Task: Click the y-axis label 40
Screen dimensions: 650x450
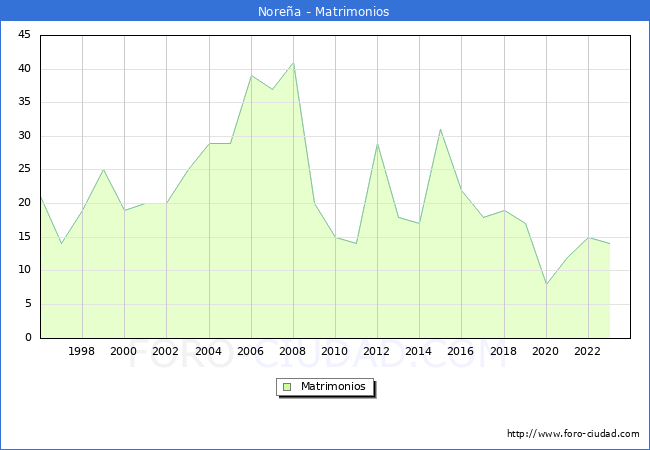Action: (24, 68)
